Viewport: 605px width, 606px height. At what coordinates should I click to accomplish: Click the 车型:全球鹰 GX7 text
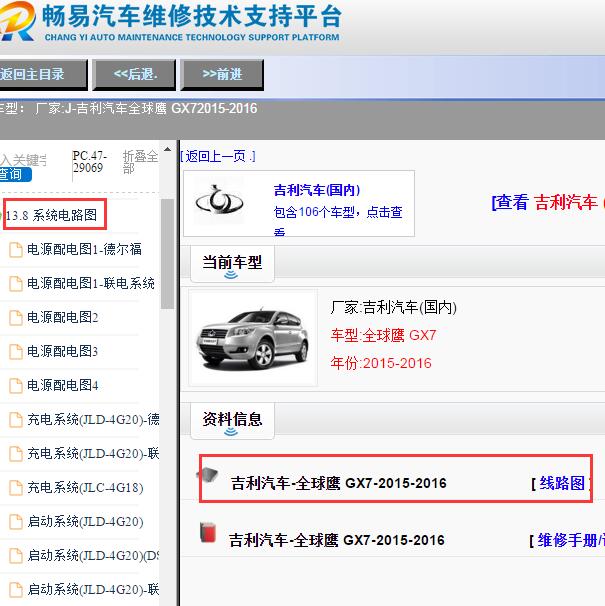tap(383, 335)
